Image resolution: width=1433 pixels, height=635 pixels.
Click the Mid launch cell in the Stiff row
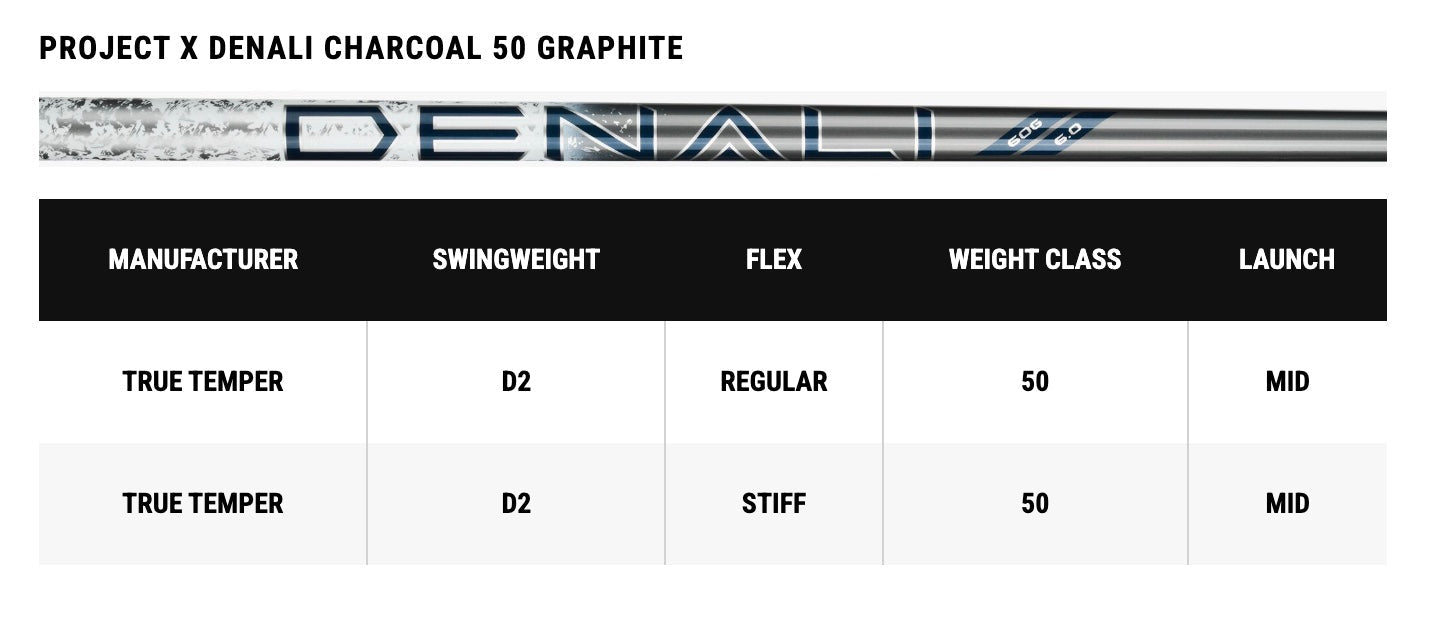[1287, 503]
